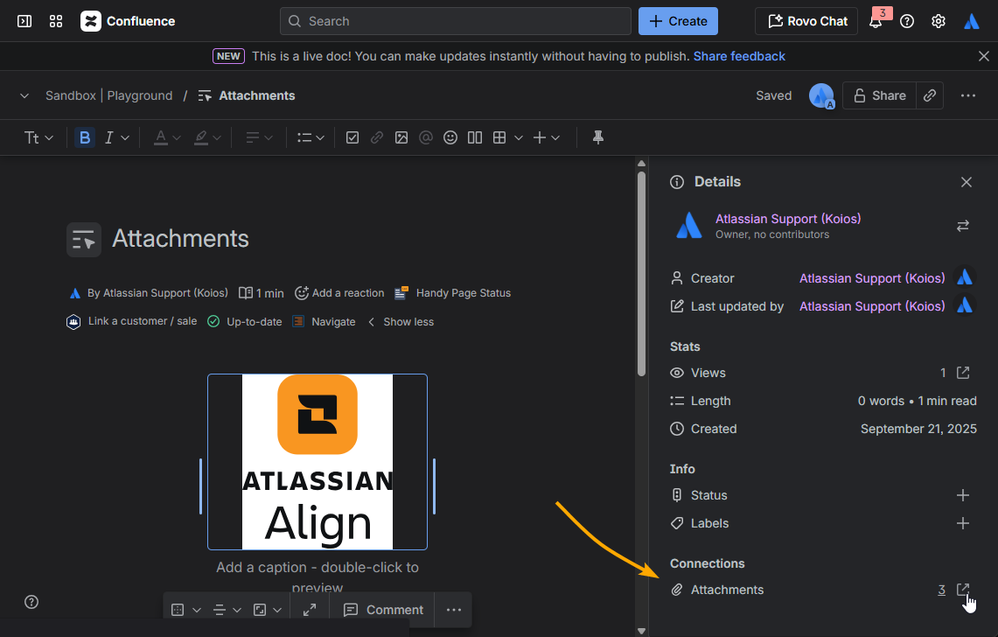998x637 pixels.
Task: Add a reaction to the page
Action: point(339,293)
